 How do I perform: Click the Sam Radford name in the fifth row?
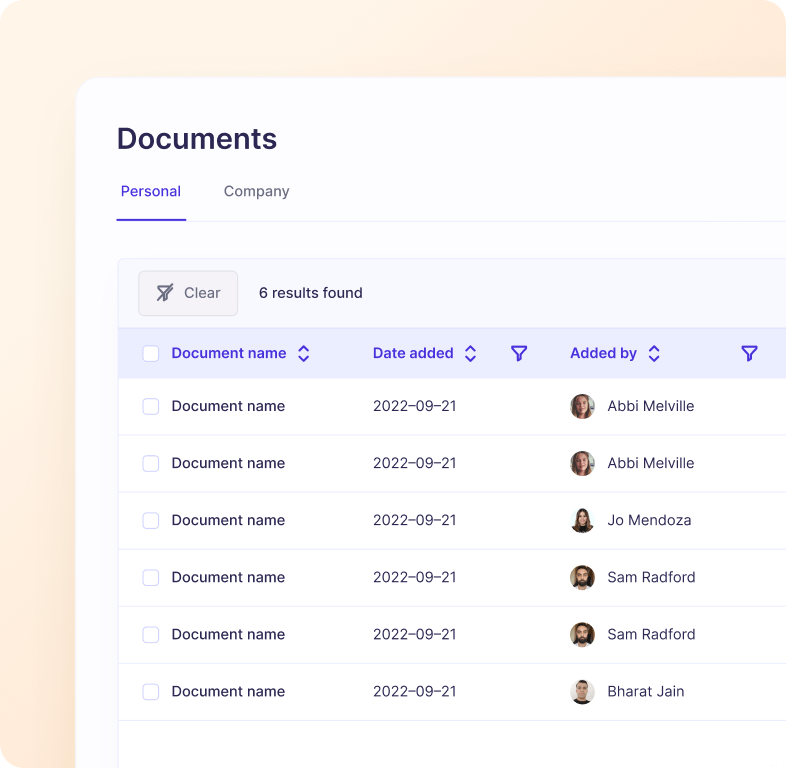[651, 634]
